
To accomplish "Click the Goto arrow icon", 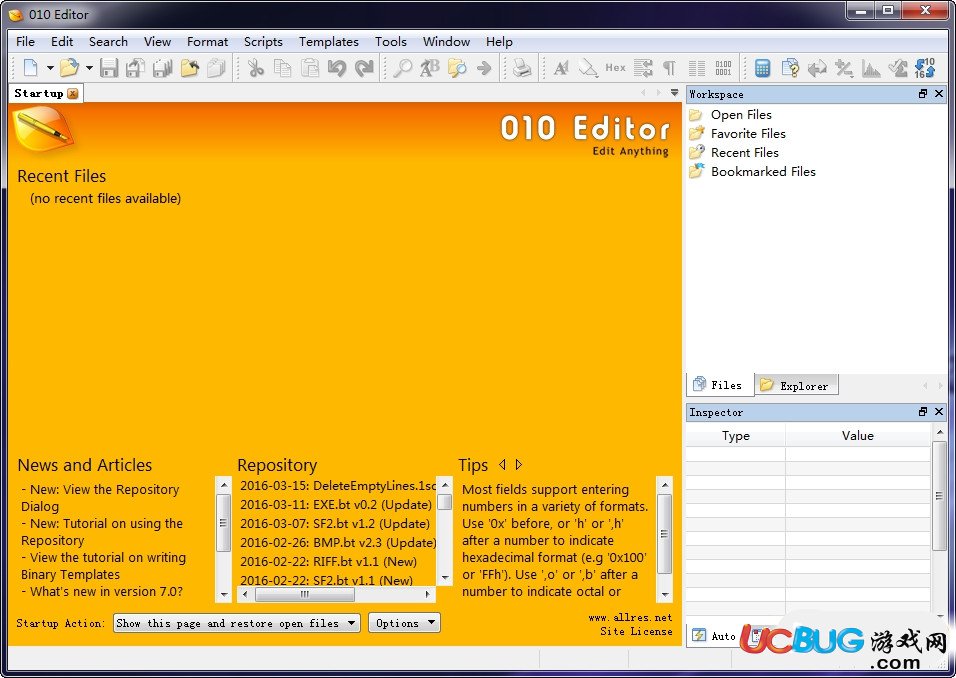I will pos(484,68).
